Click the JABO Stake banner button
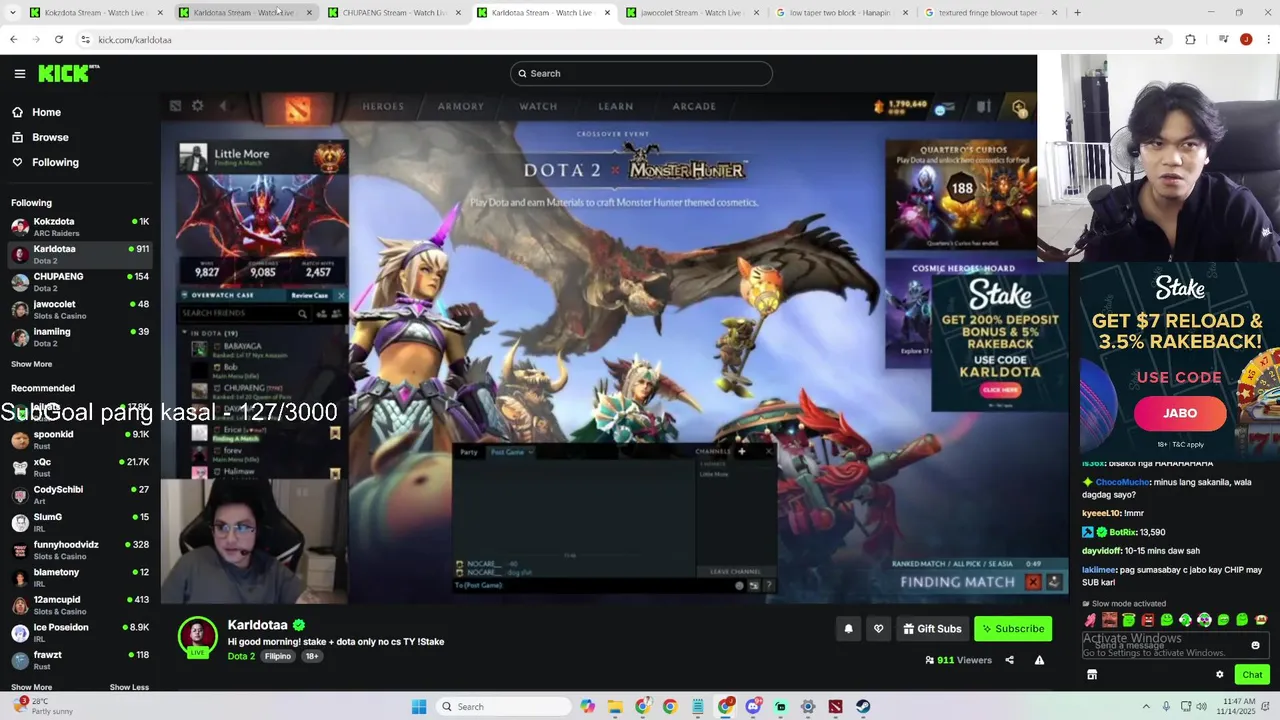This screenshot has width=1280, height=720. [1180, 413]
